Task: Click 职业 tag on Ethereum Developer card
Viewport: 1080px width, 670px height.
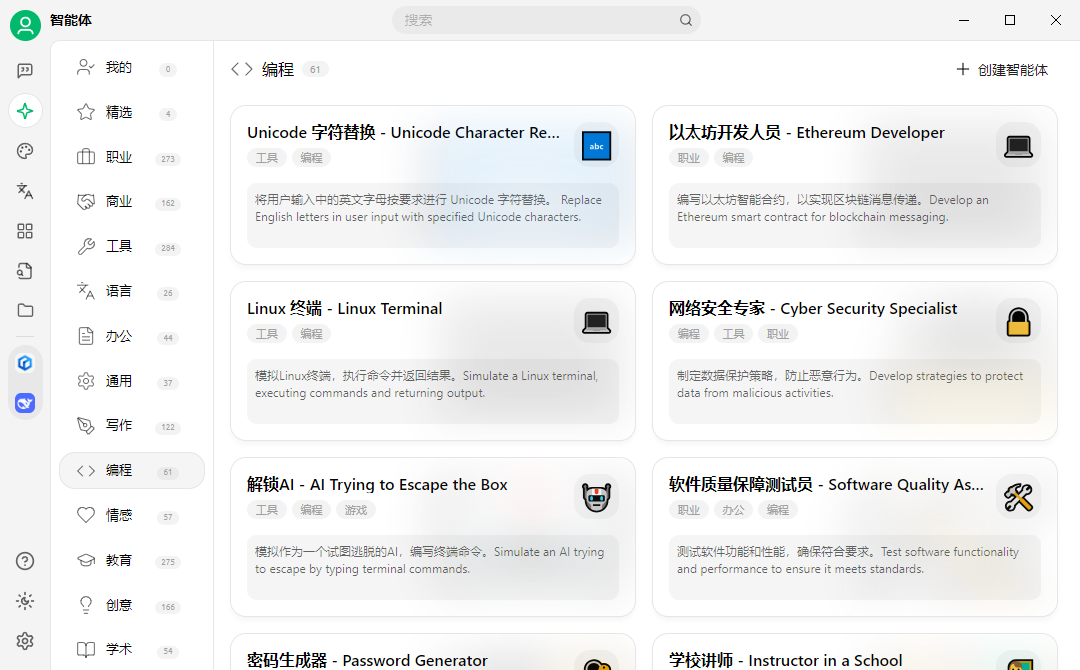Action: [x=689, y=158]
